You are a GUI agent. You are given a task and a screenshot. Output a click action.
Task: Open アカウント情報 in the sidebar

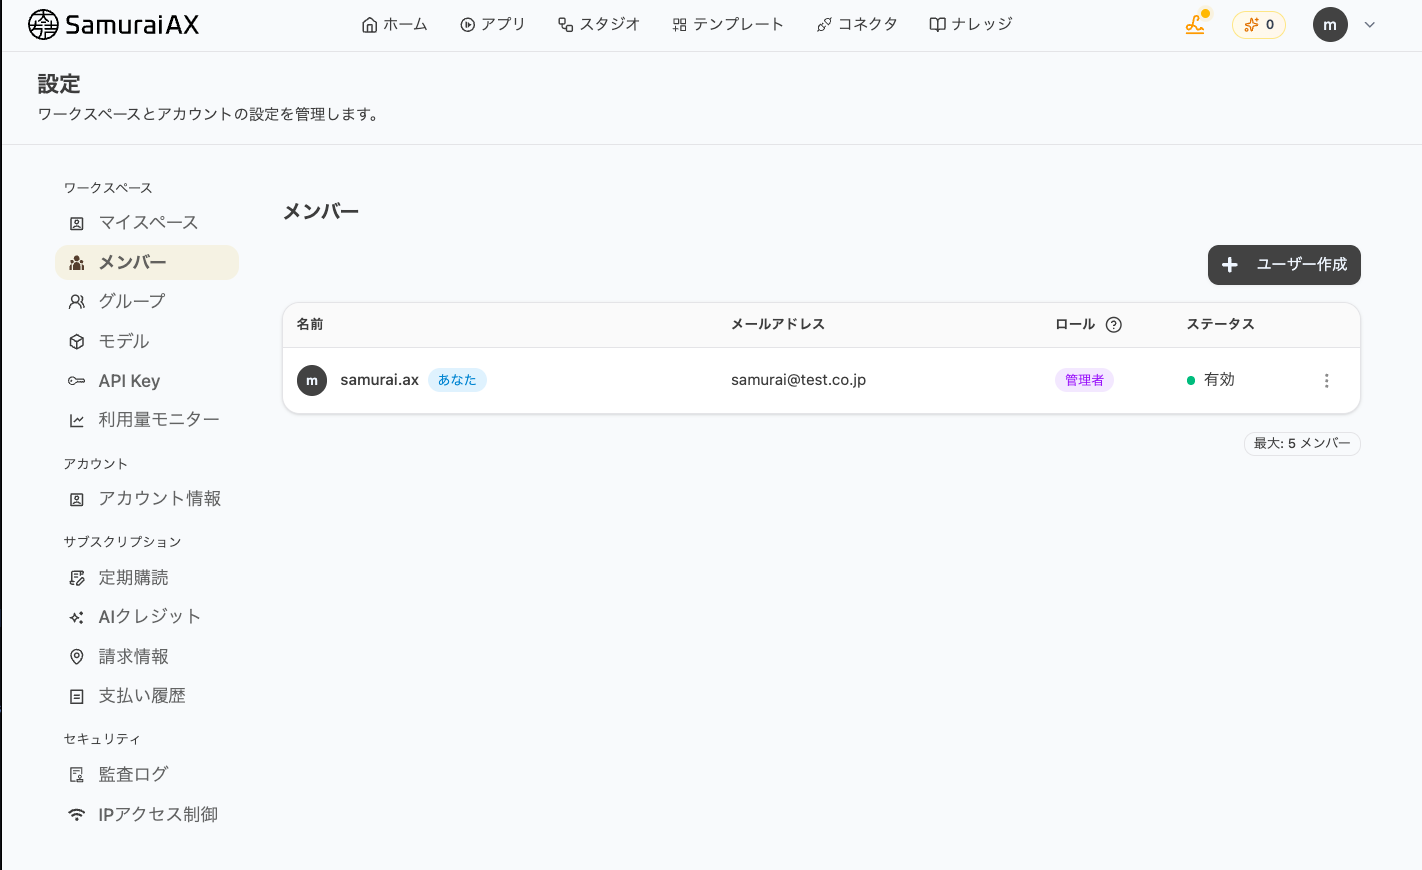[147, 499]
